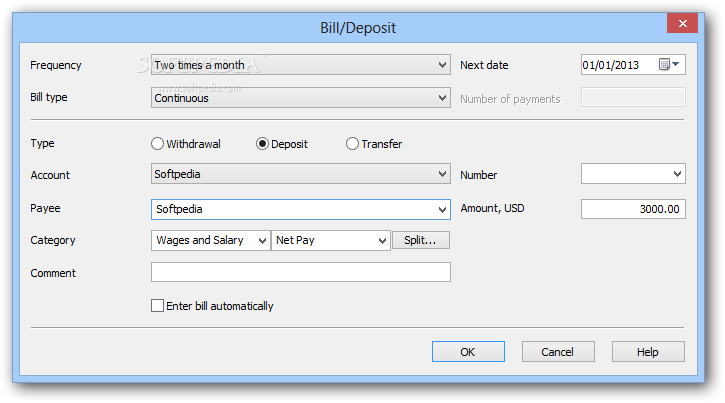
Task: Open the calendar picker for Next date
Action: (x=669, y=65)
